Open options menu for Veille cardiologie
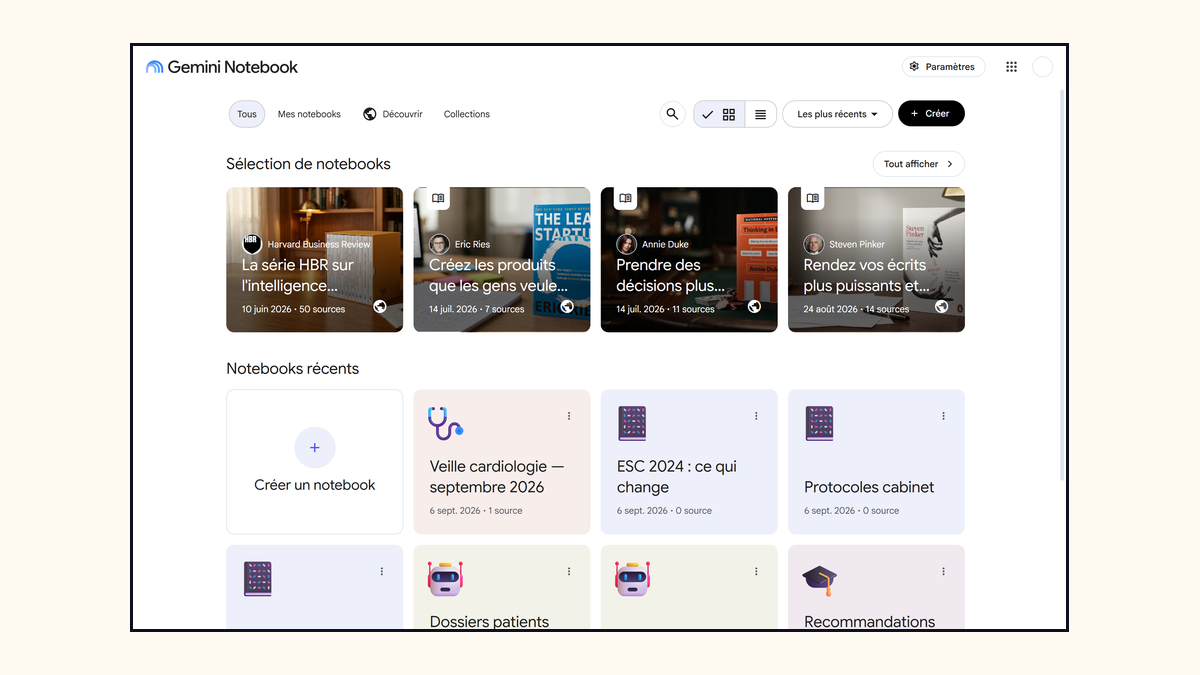Image resolution: width=1200 pixels, height=675 pixels. point(569,416)
